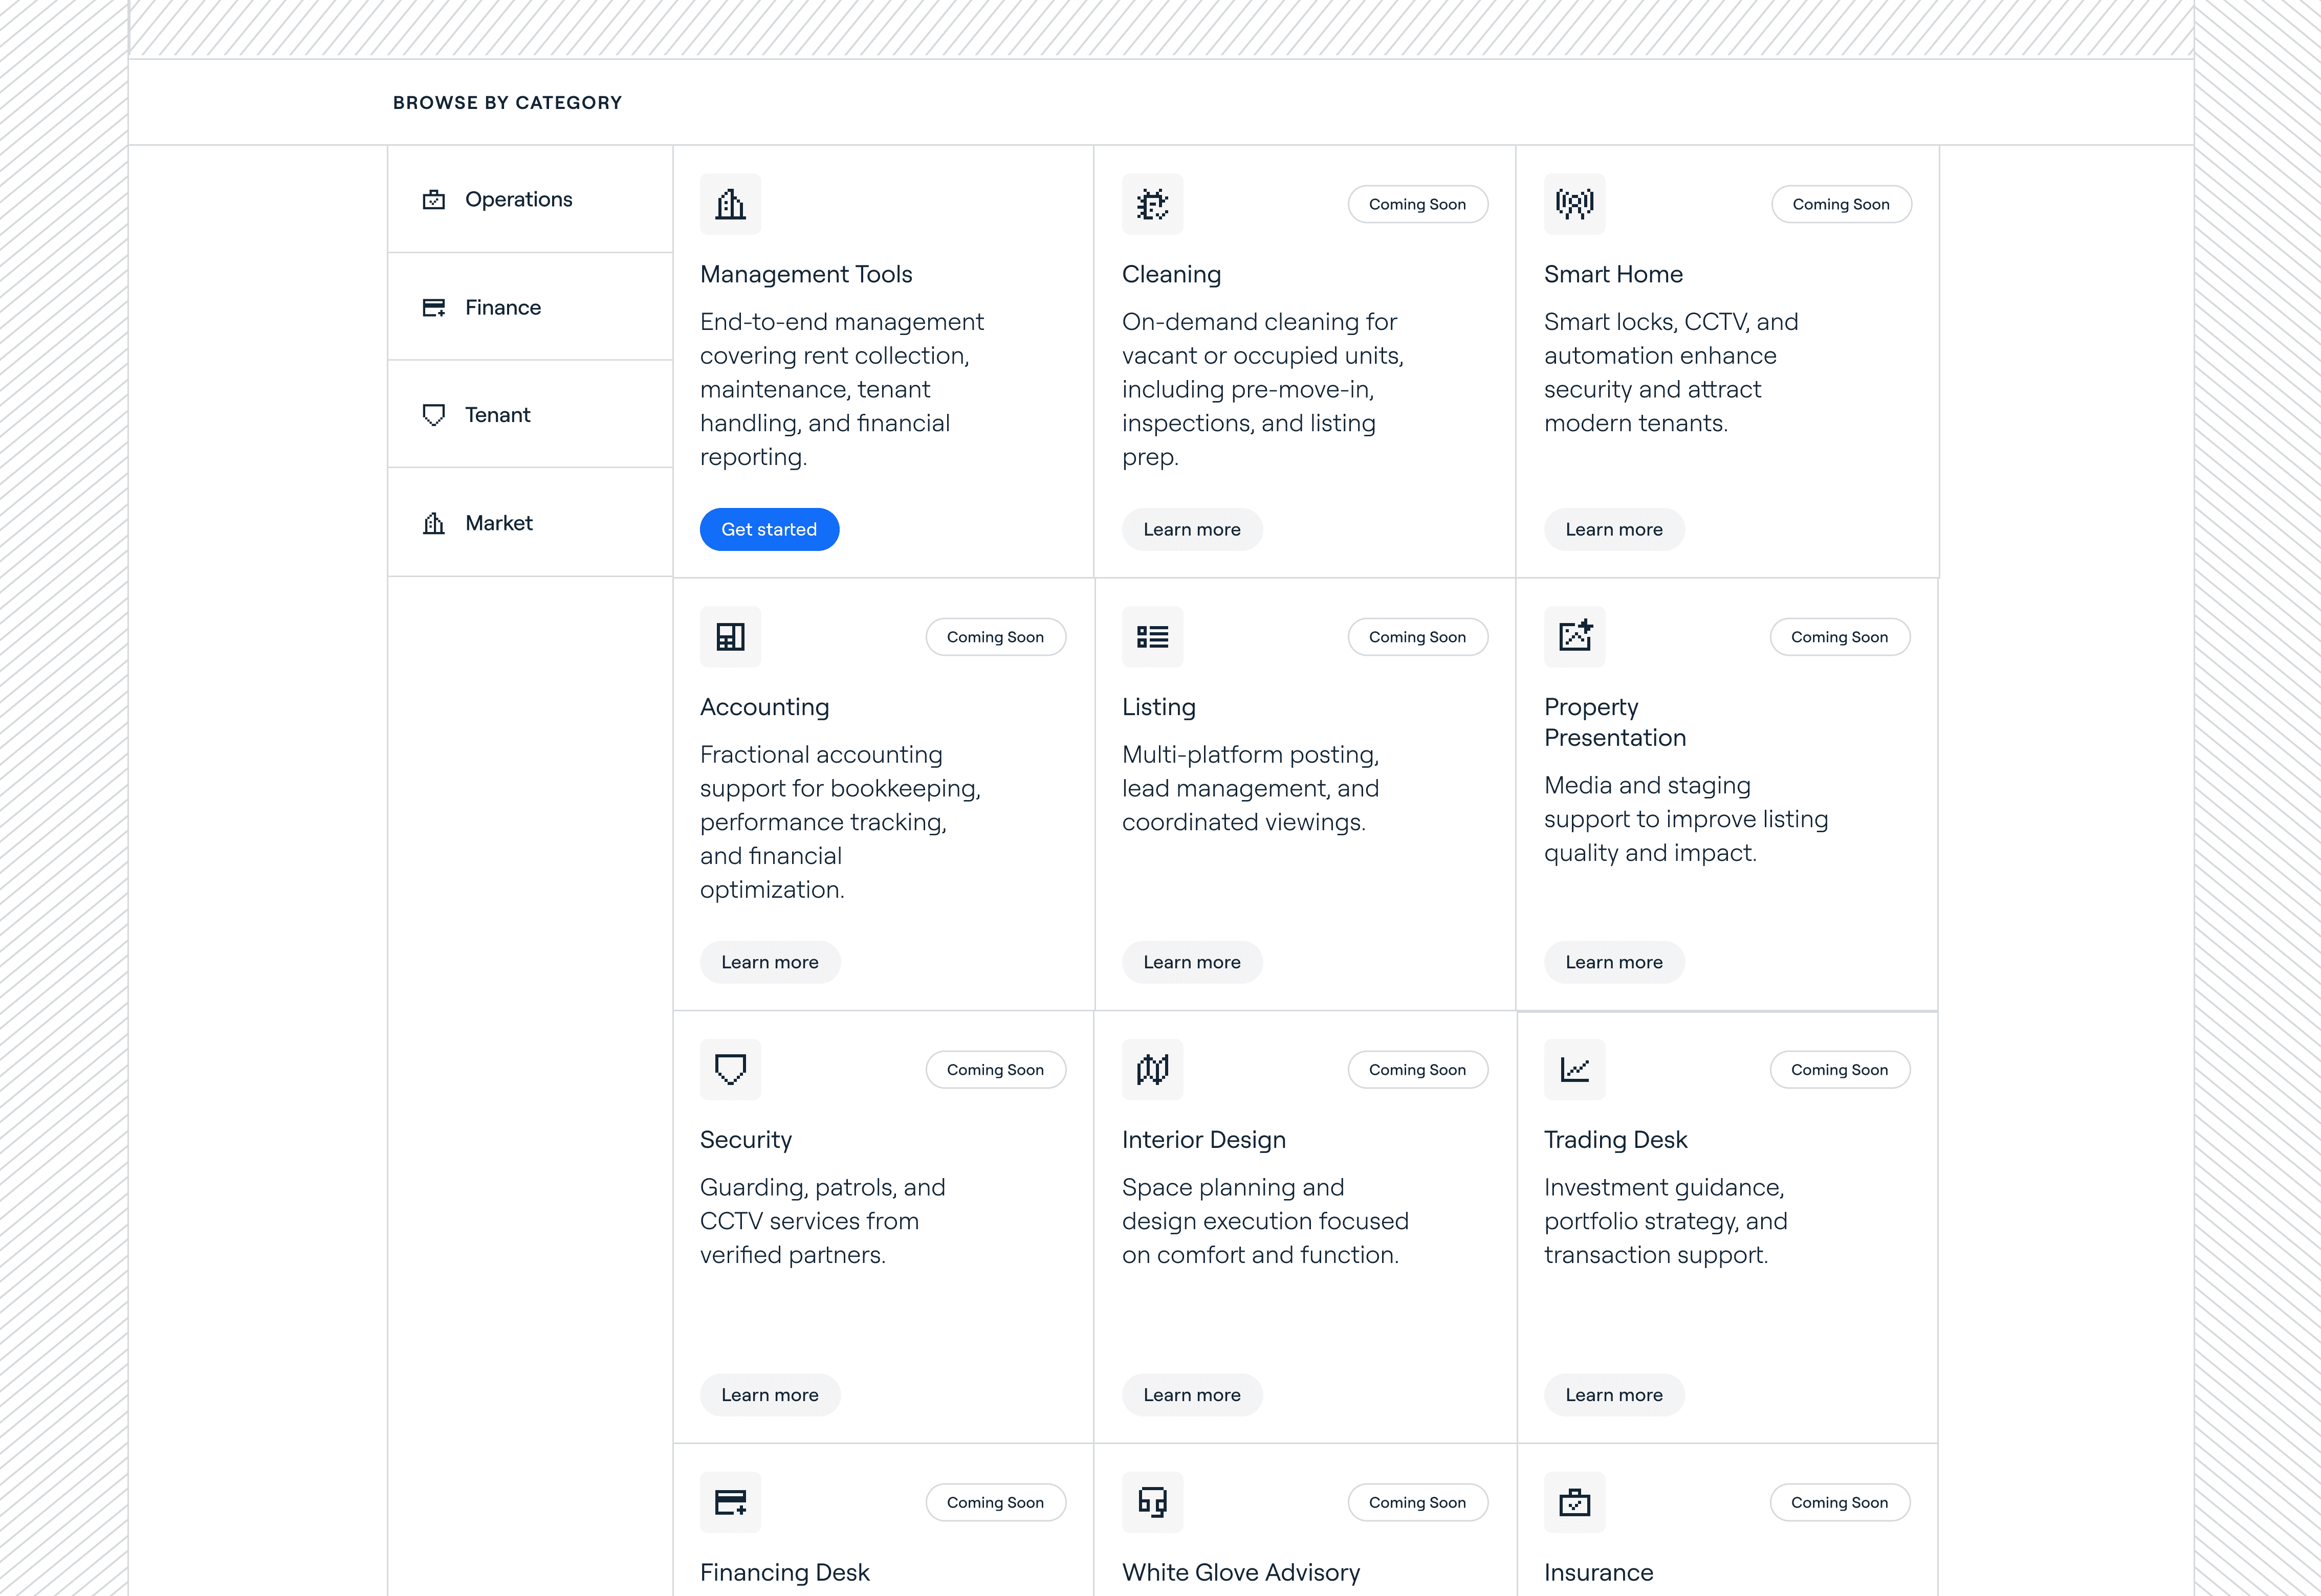Screen dimensions: 2321x1596
Task: Click the Smart Home signal icon
Action: (x=1574, y=204)
